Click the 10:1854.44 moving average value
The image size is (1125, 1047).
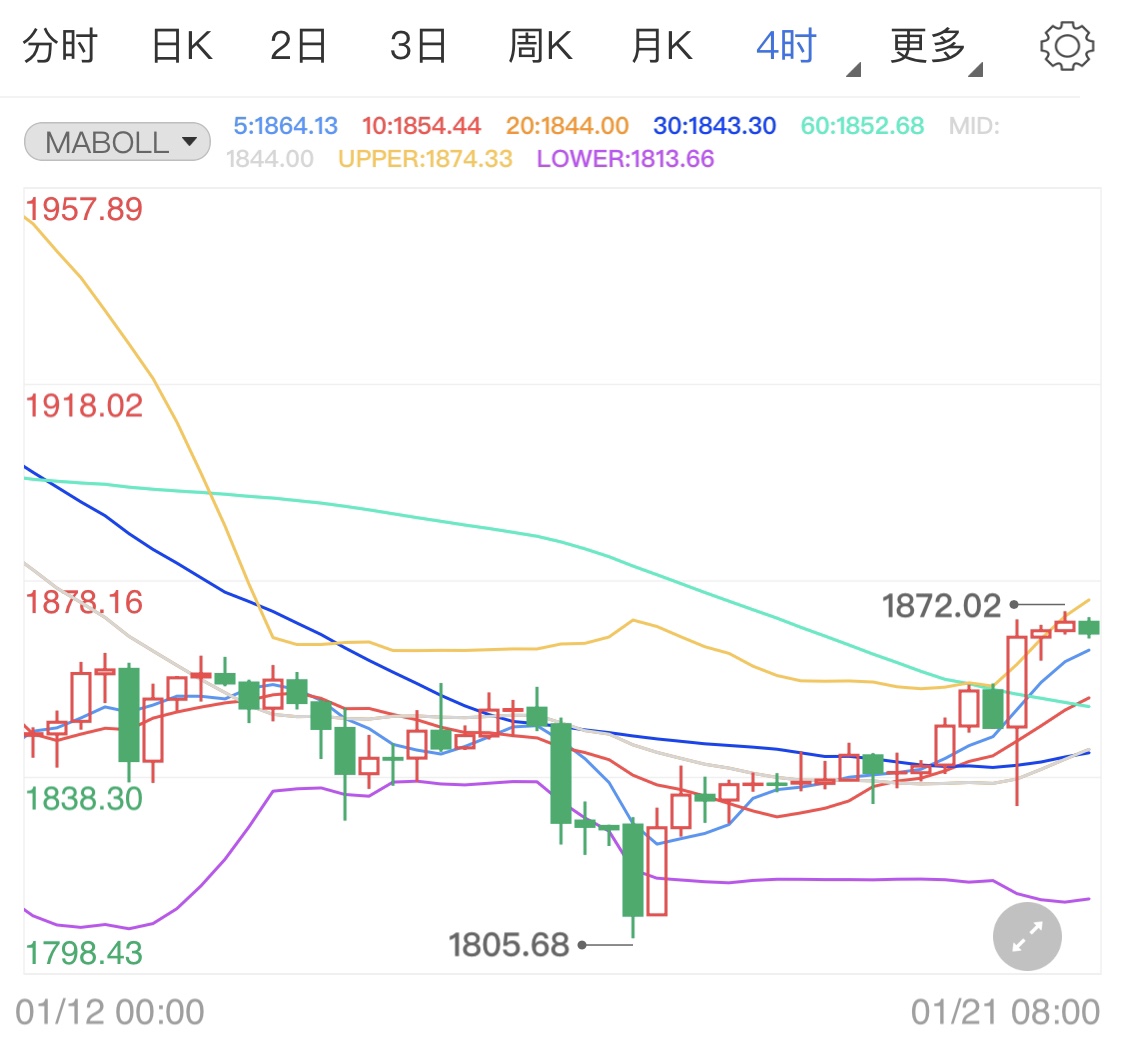click(x=421, y=126)
